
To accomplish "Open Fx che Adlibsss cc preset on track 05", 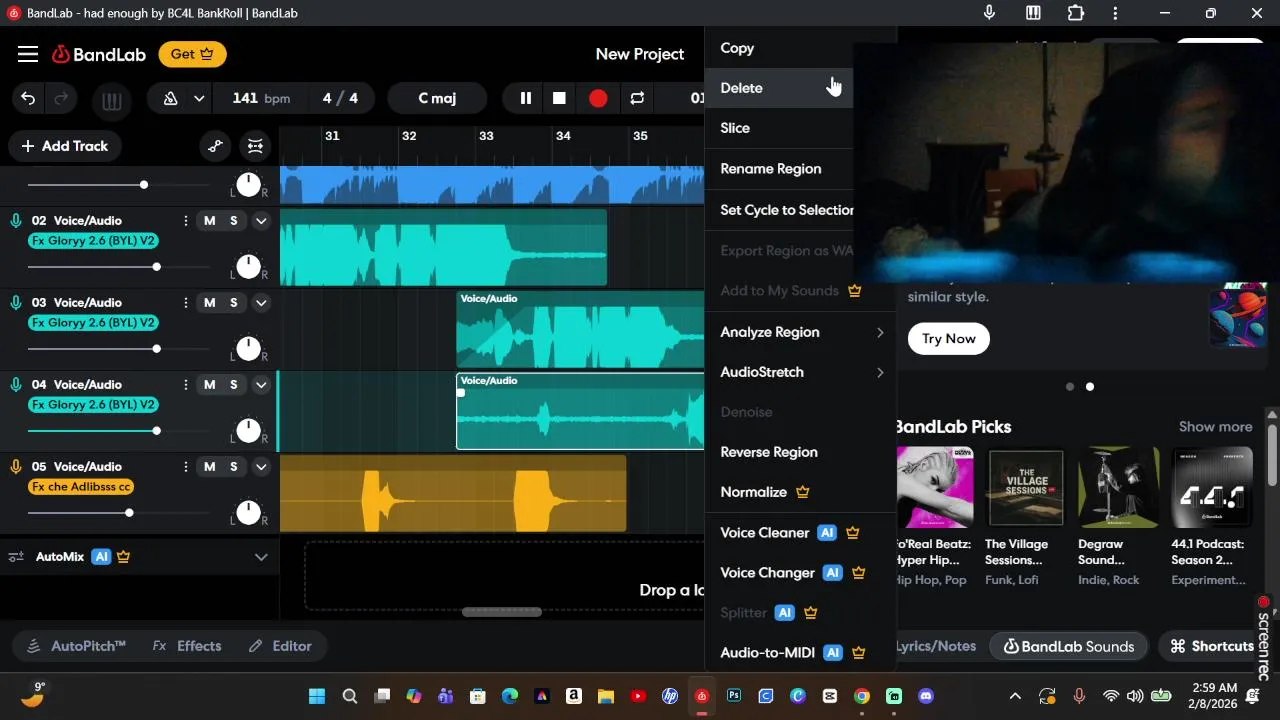I will tap(81, 487).
